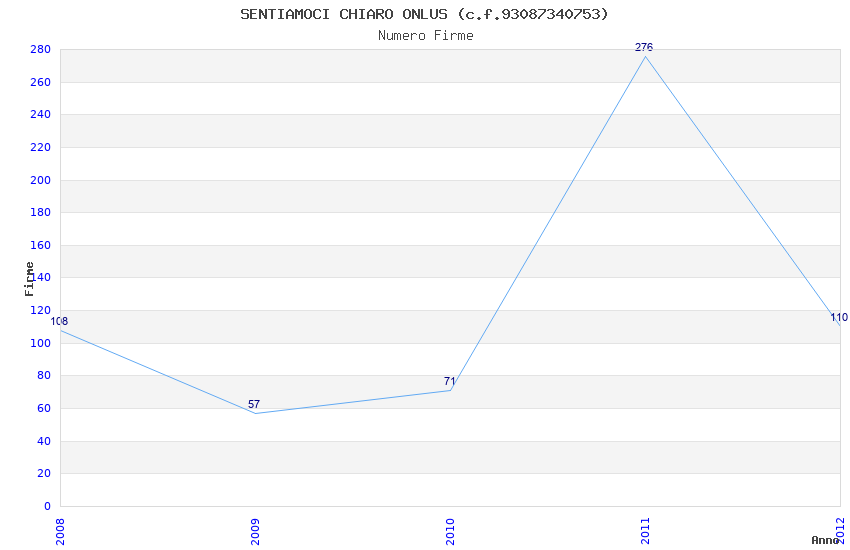Click the 100 y-axis tick label
Viewport: 850px width, 550px height.
tap(41, 344)
